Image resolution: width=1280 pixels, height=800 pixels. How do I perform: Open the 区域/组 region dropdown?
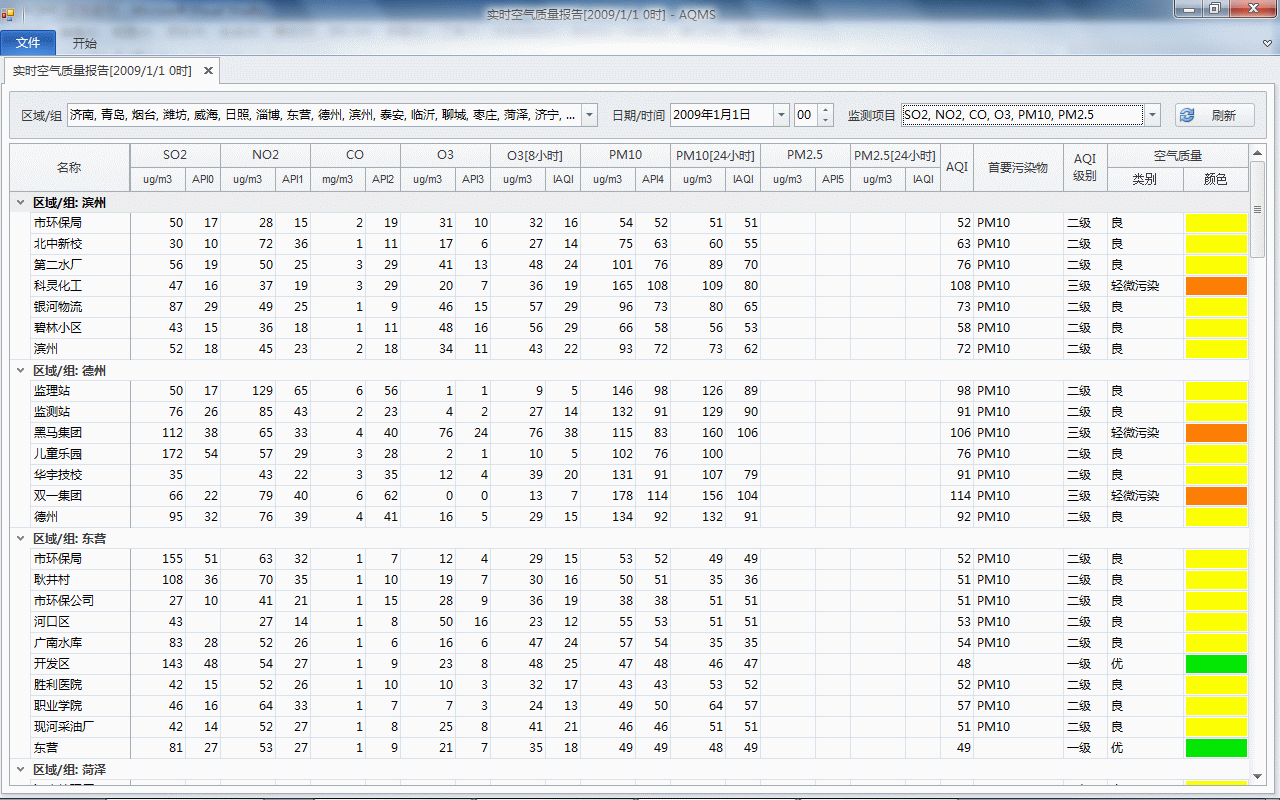tap(589, 115)
